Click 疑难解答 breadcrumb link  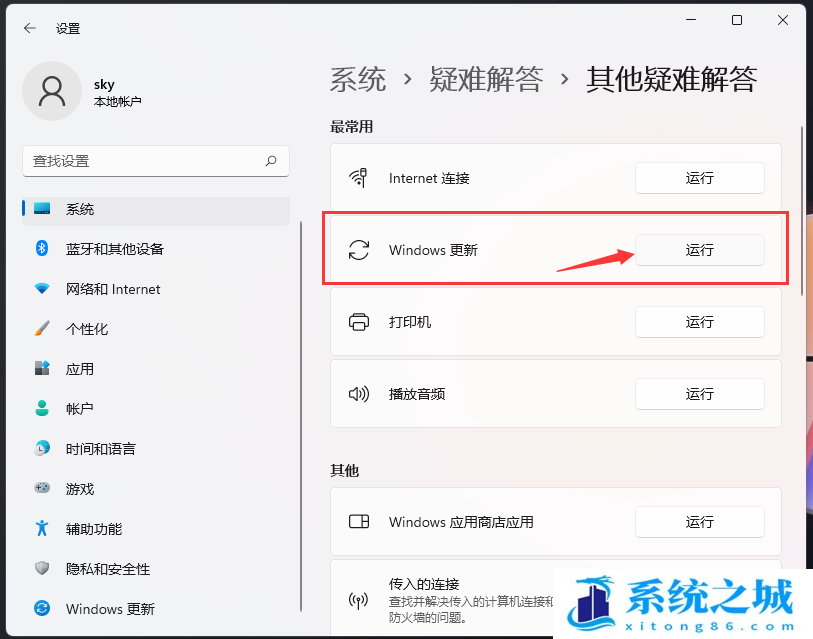pos(486,79)
